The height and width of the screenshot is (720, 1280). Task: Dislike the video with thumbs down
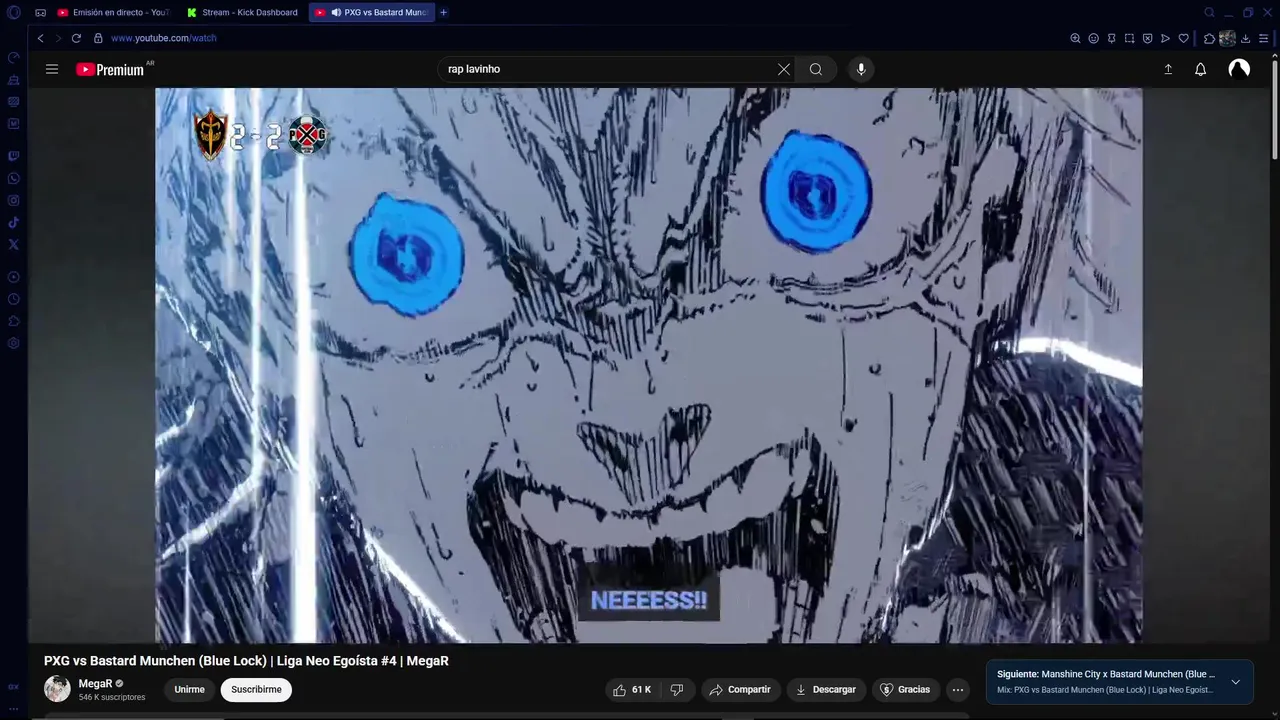pyautogui.click(x=677, y=690)
